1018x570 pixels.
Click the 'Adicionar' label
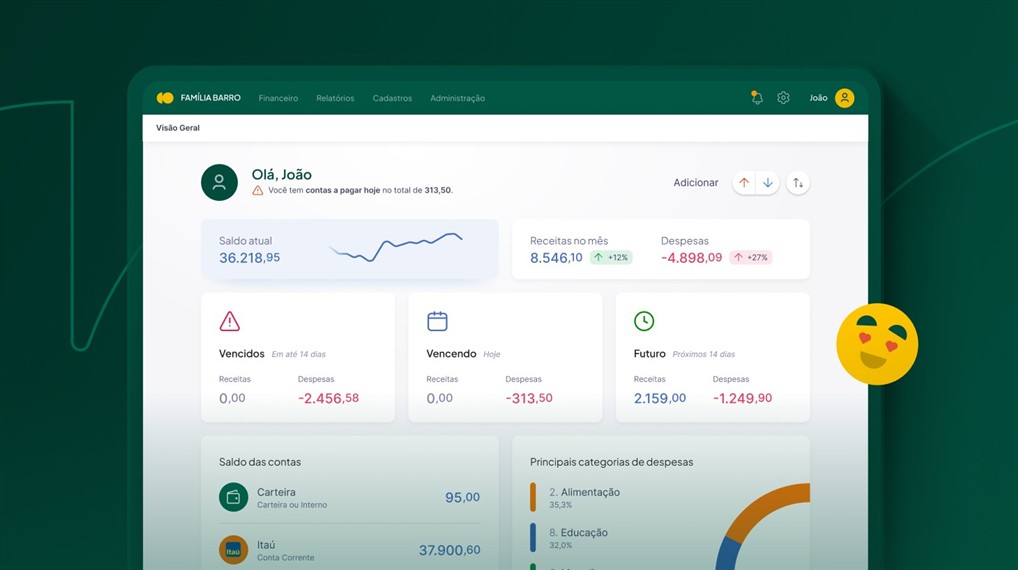pos(696,183)
